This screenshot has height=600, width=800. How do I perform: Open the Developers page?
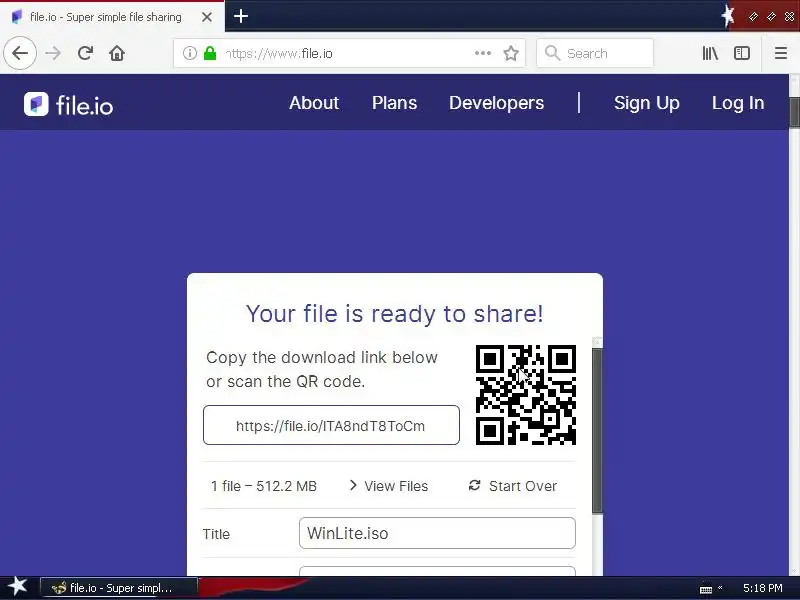coord(496,103)
